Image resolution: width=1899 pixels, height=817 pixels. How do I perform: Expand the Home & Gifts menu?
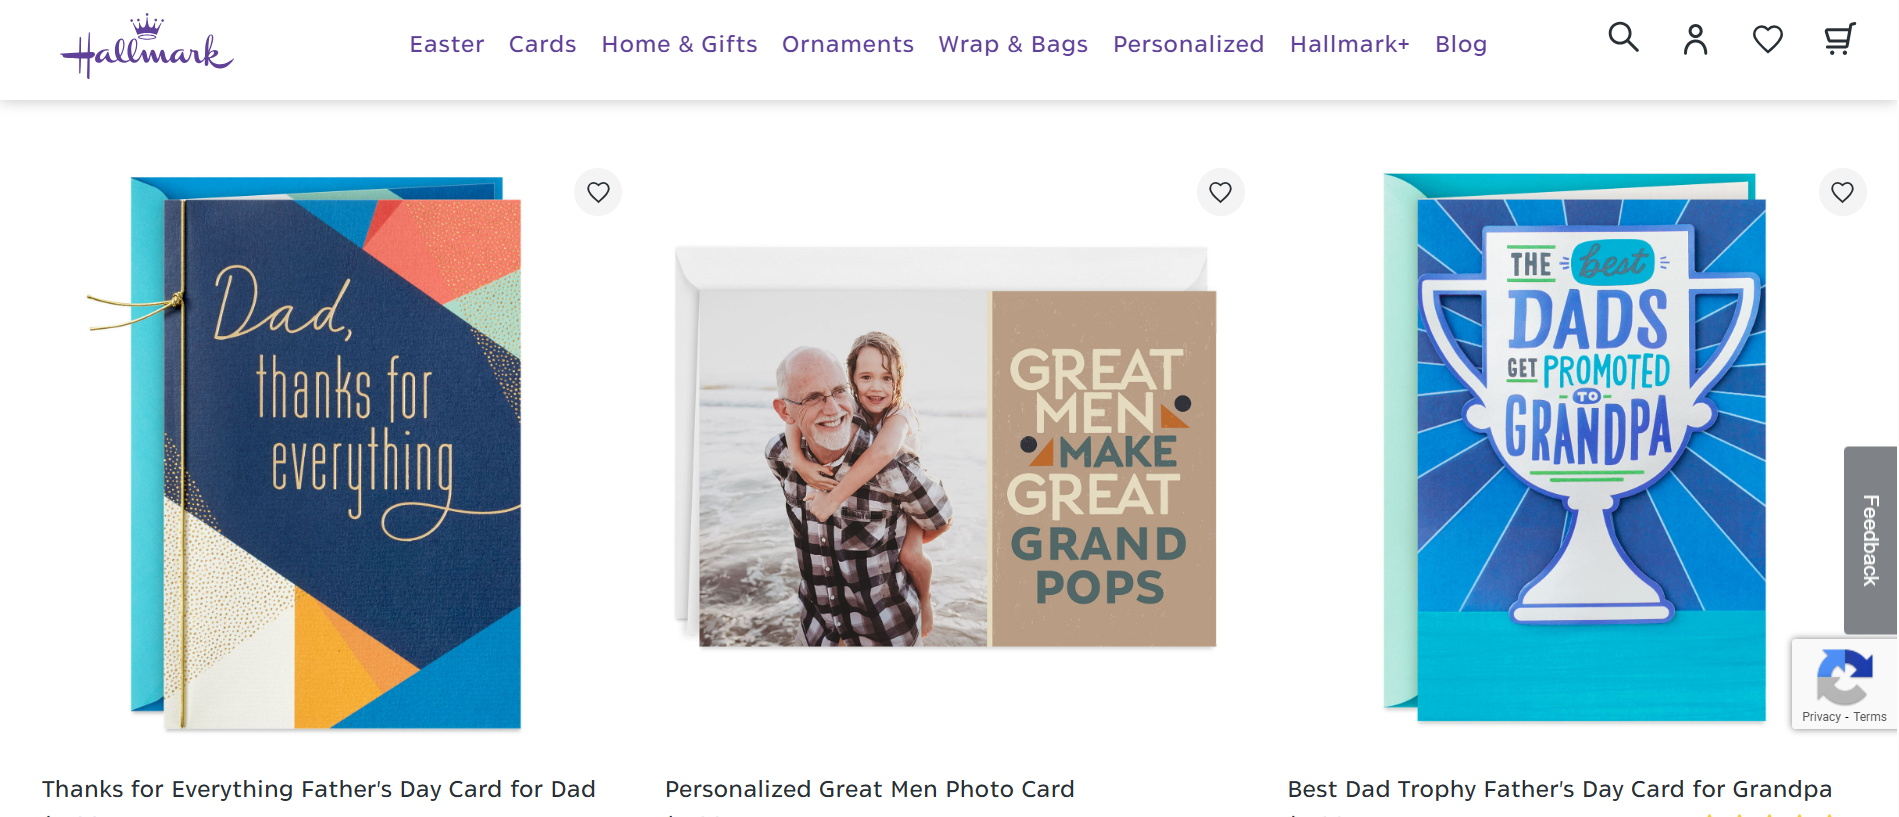click(x=679, y=44)
